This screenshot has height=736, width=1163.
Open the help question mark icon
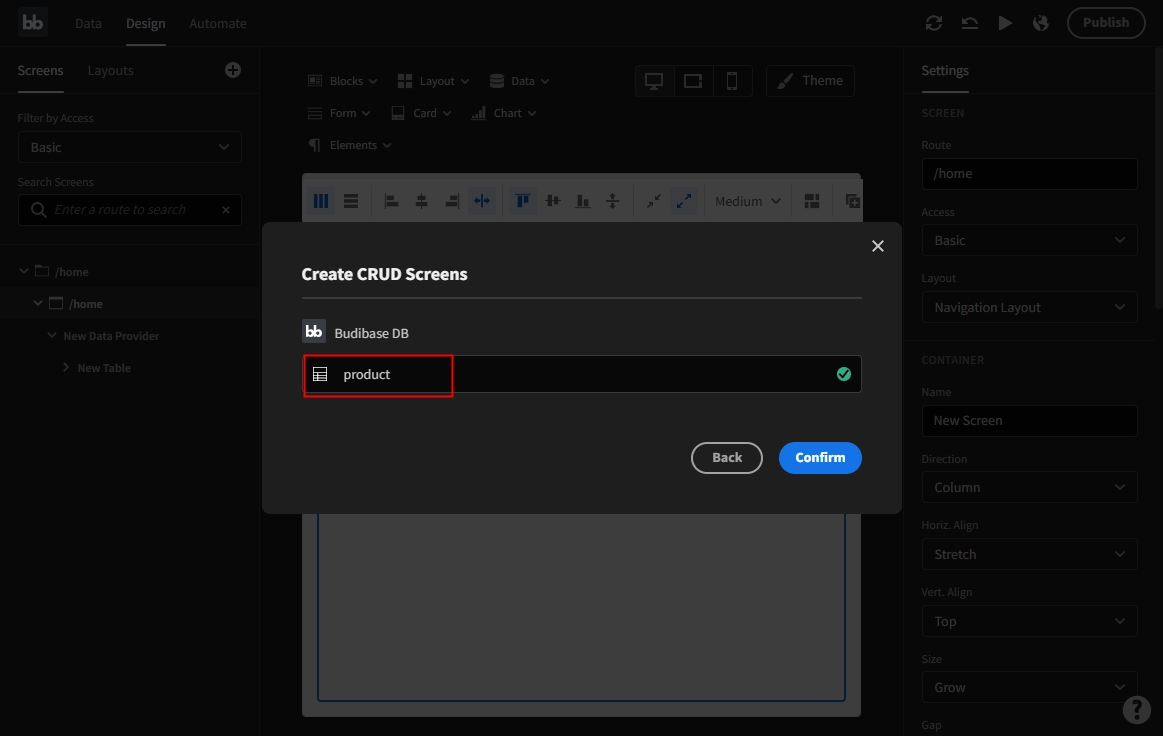tap(1136, 709)
